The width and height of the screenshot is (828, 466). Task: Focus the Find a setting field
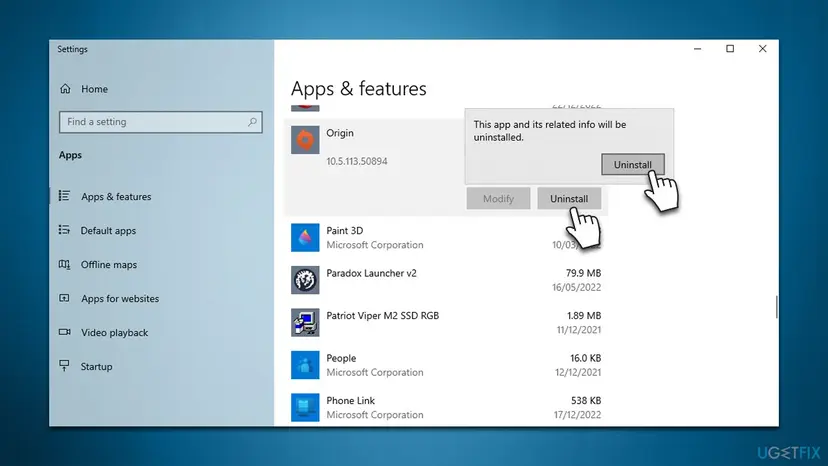[161, 122]
